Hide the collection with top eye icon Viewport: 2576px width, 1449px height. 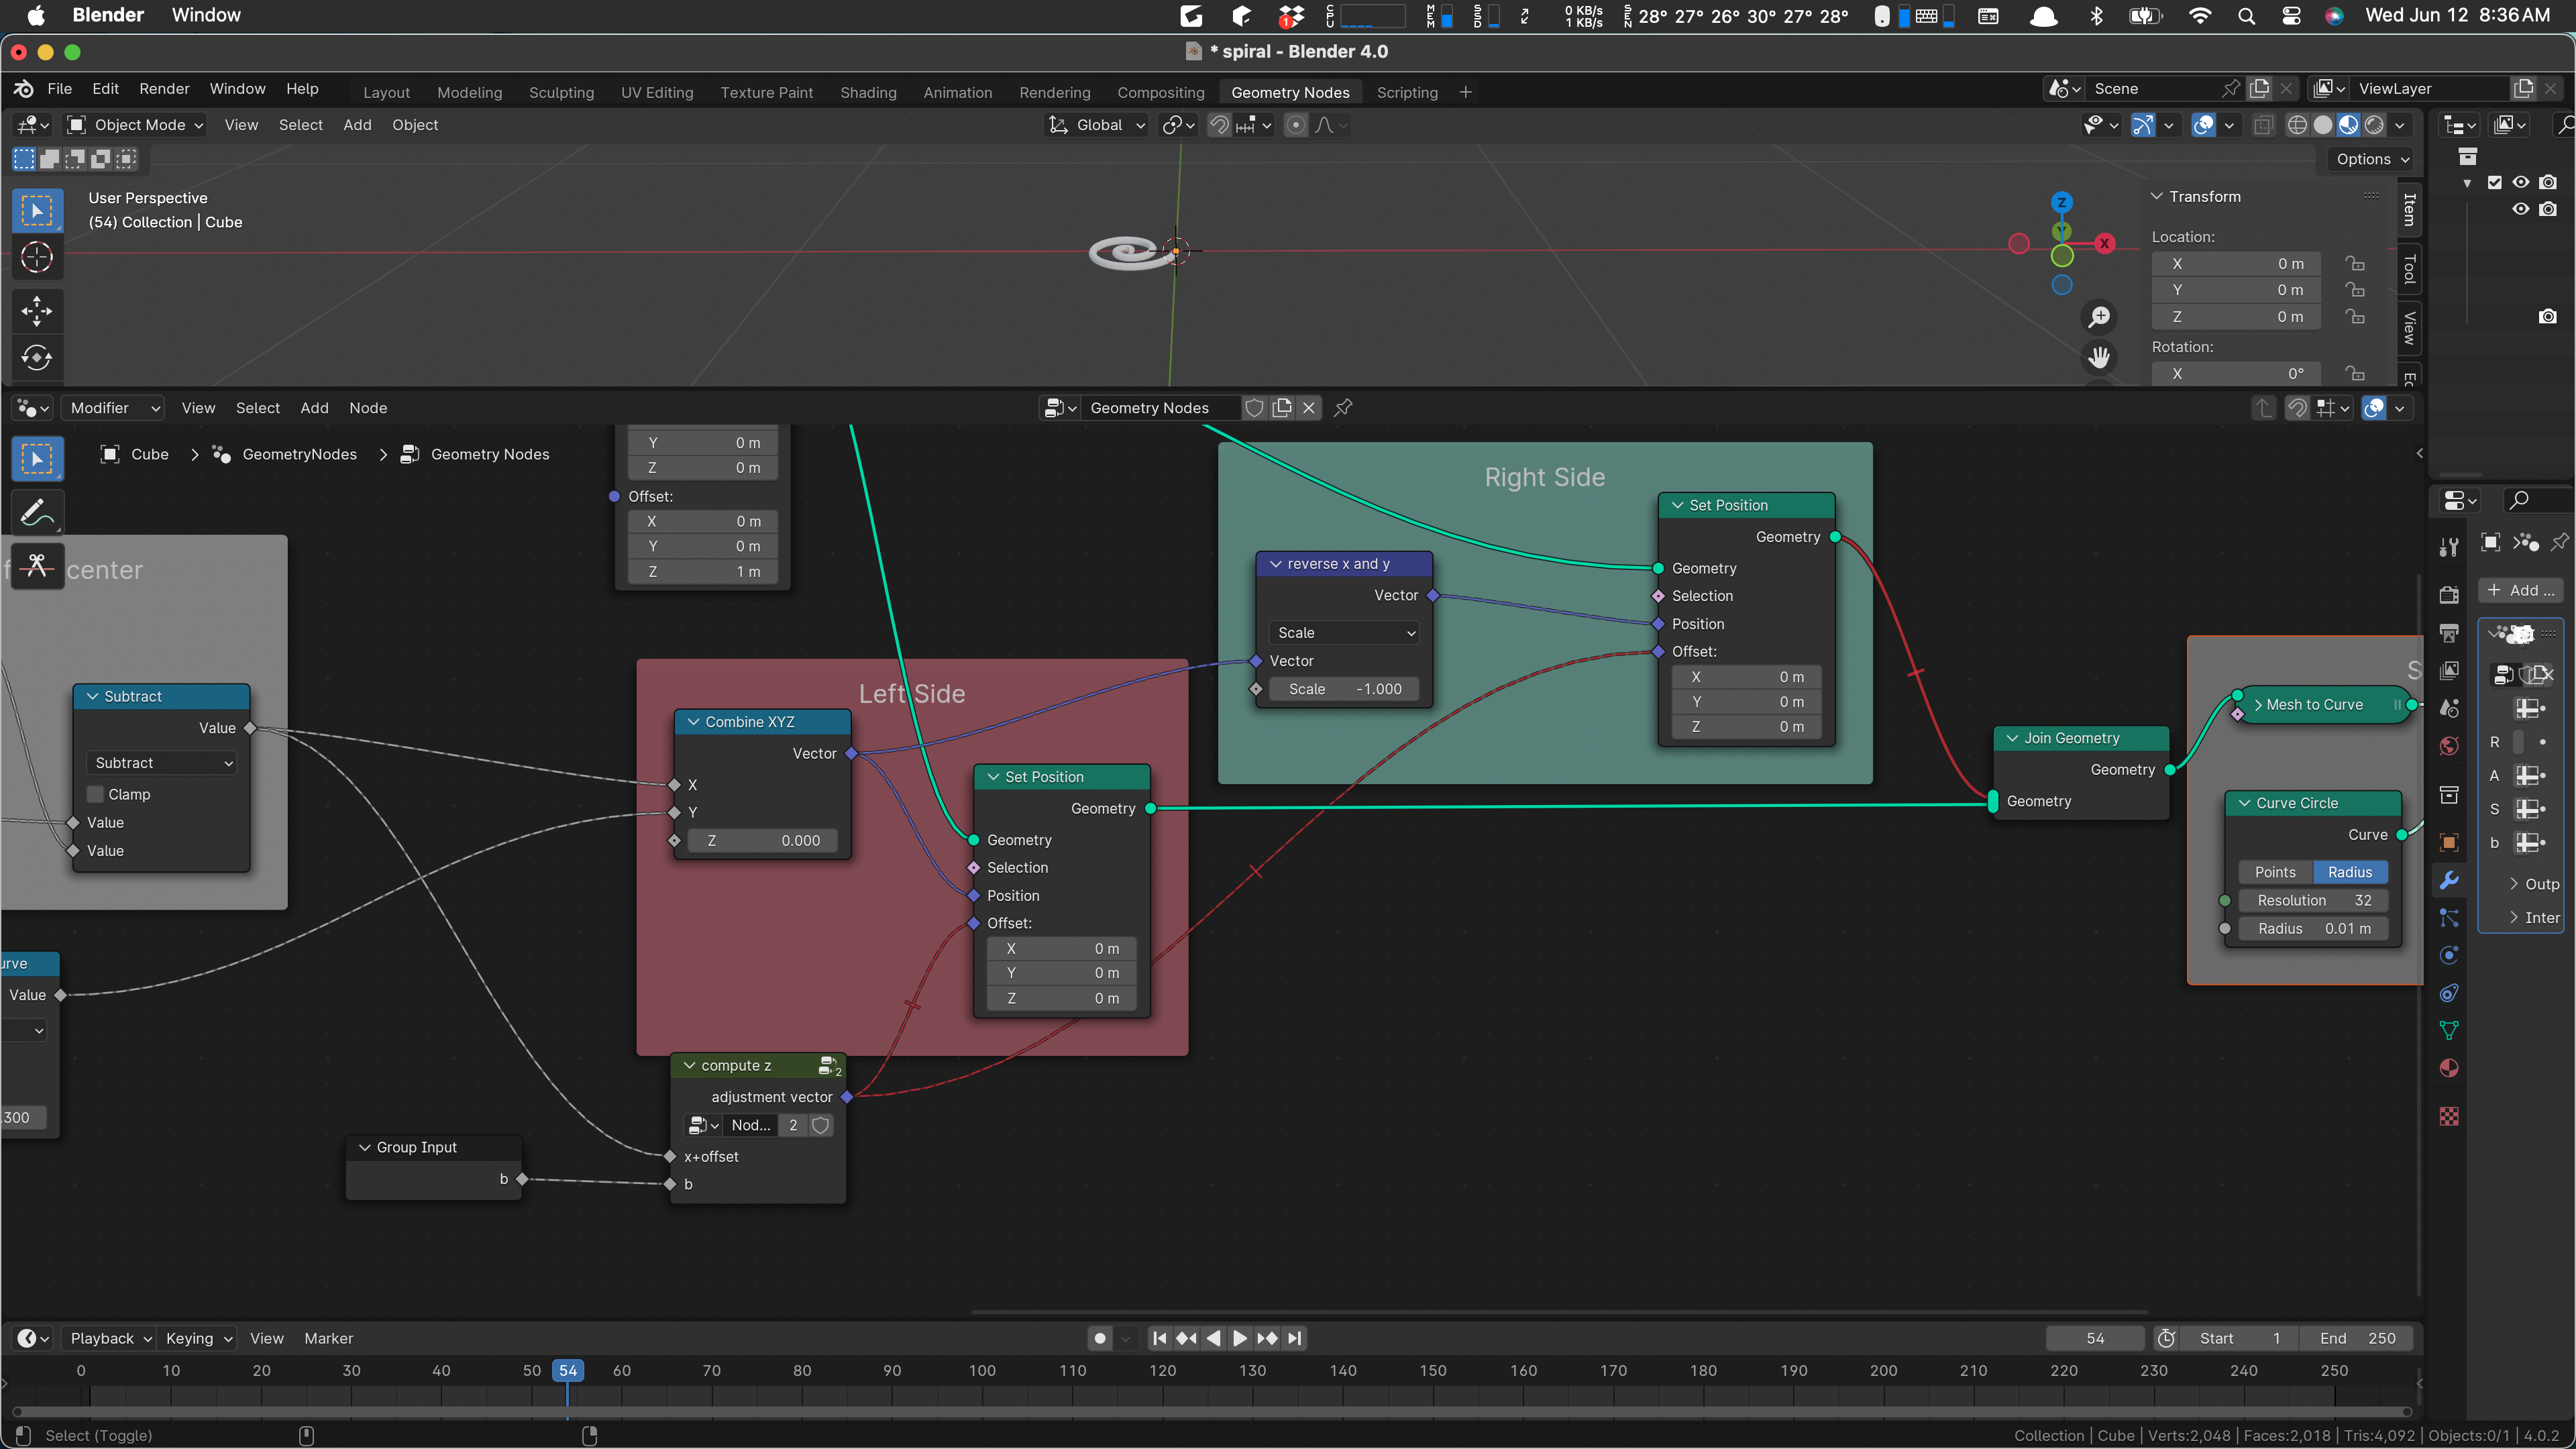pyautogui.click(x=2521, y=182)
